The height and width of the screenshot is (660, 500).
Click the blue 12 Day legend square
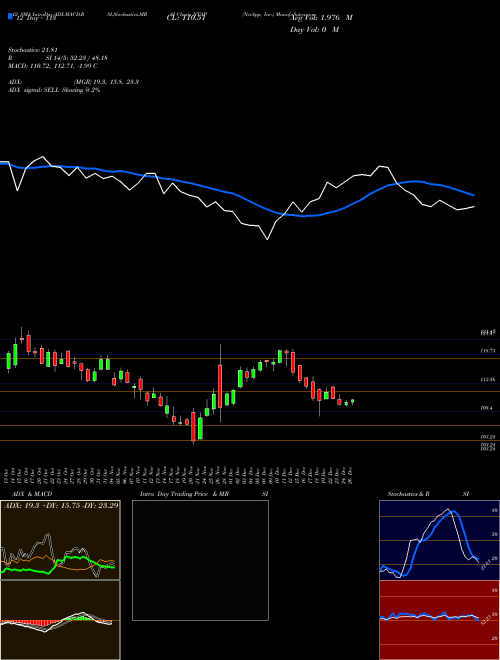tap(10, 17)
